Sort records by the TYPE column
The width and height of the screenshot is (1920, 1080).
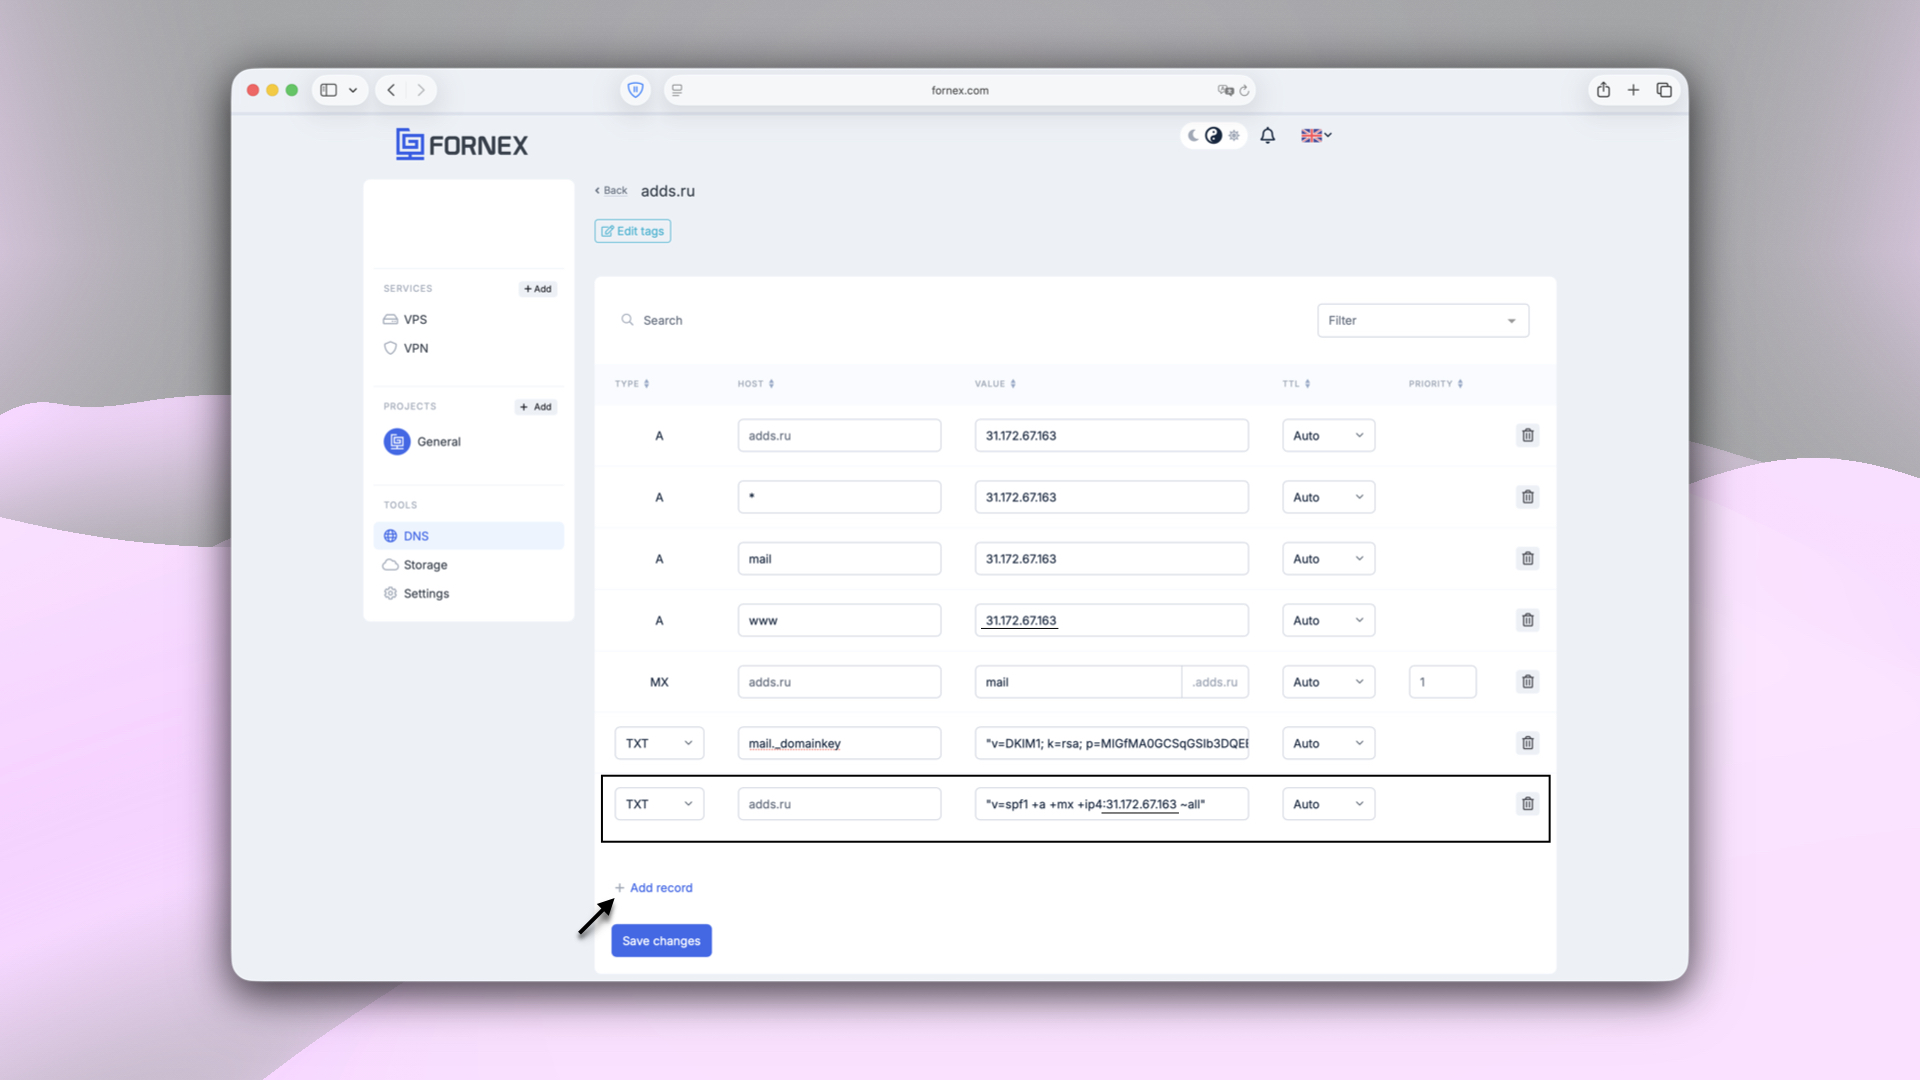[x=632, y=383]
